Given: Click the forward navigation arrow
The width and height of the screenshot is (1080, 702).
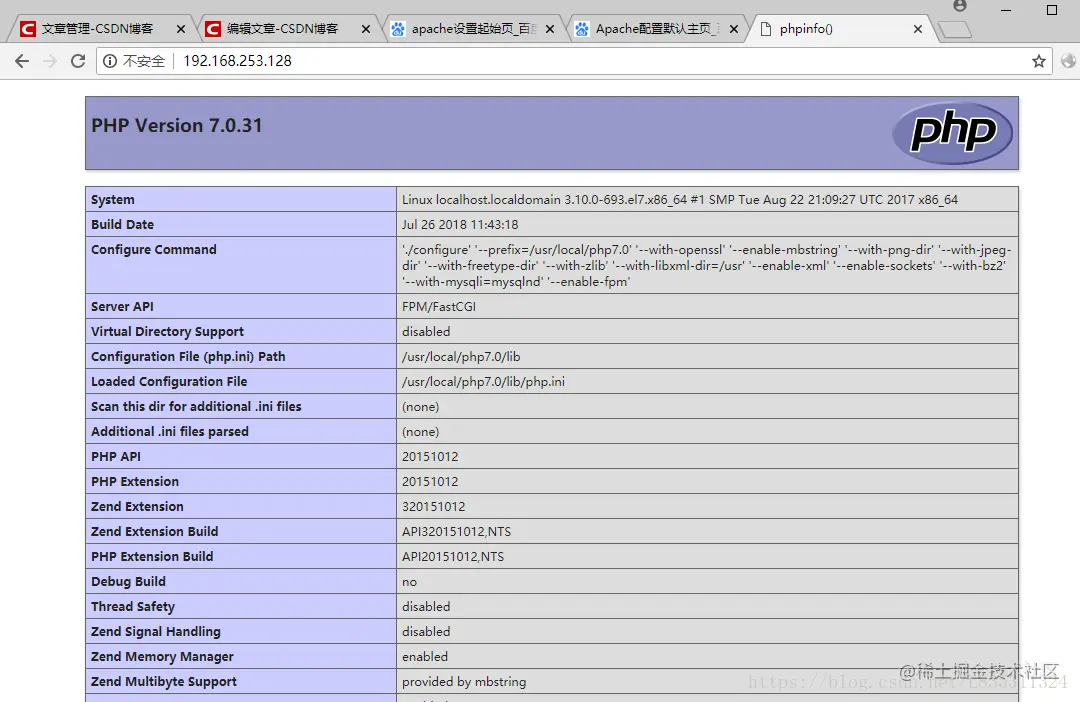Looking at the screenshot, I should pos(50,61).
